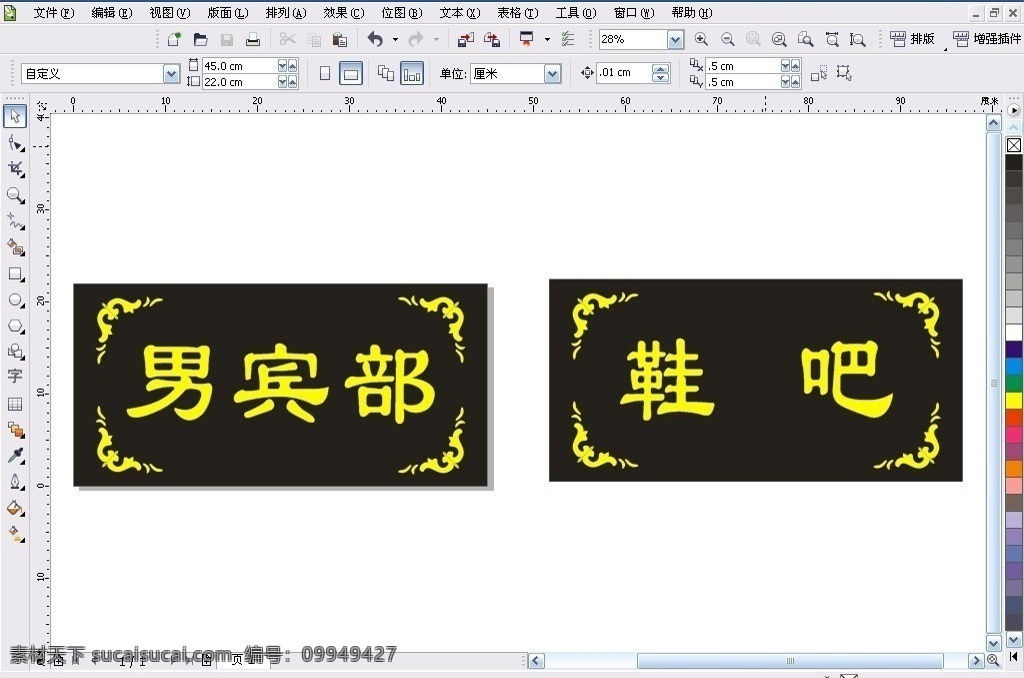
Task: Open the 位图 menu
Action: click(x=402, y=13)
